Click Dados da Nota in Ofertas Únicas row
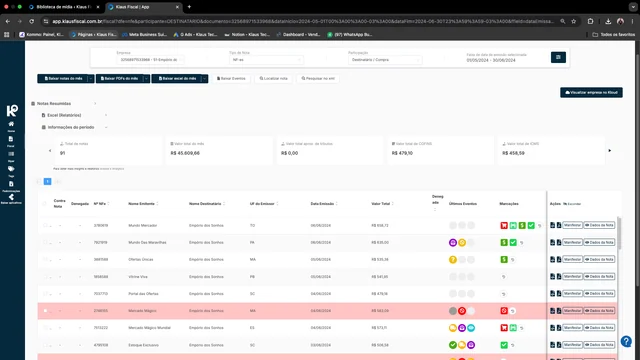 click(x=599, y=260)
